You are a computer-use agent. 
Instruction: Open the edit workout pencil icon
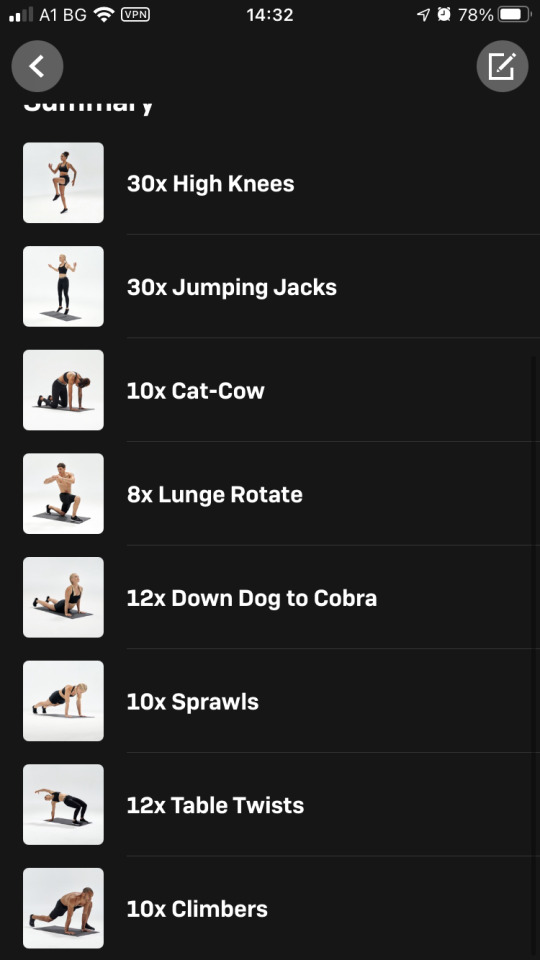(503, 66)
